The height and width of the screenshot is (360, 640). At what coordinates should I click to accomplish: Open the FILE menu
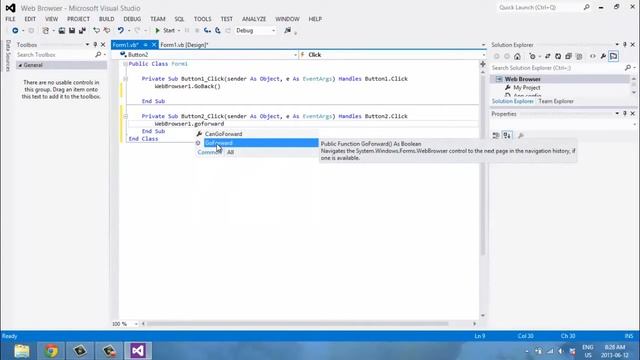tap(10, 19)
